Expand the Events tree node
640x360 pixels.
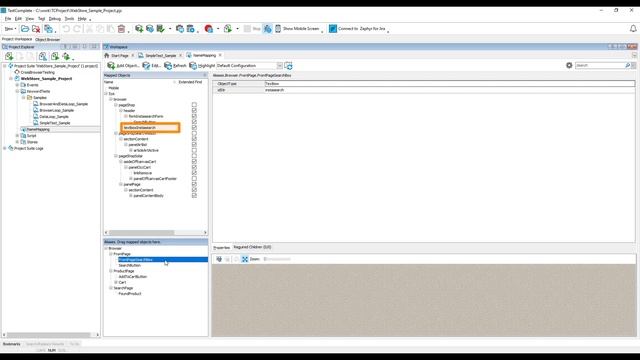pos(17,85)
